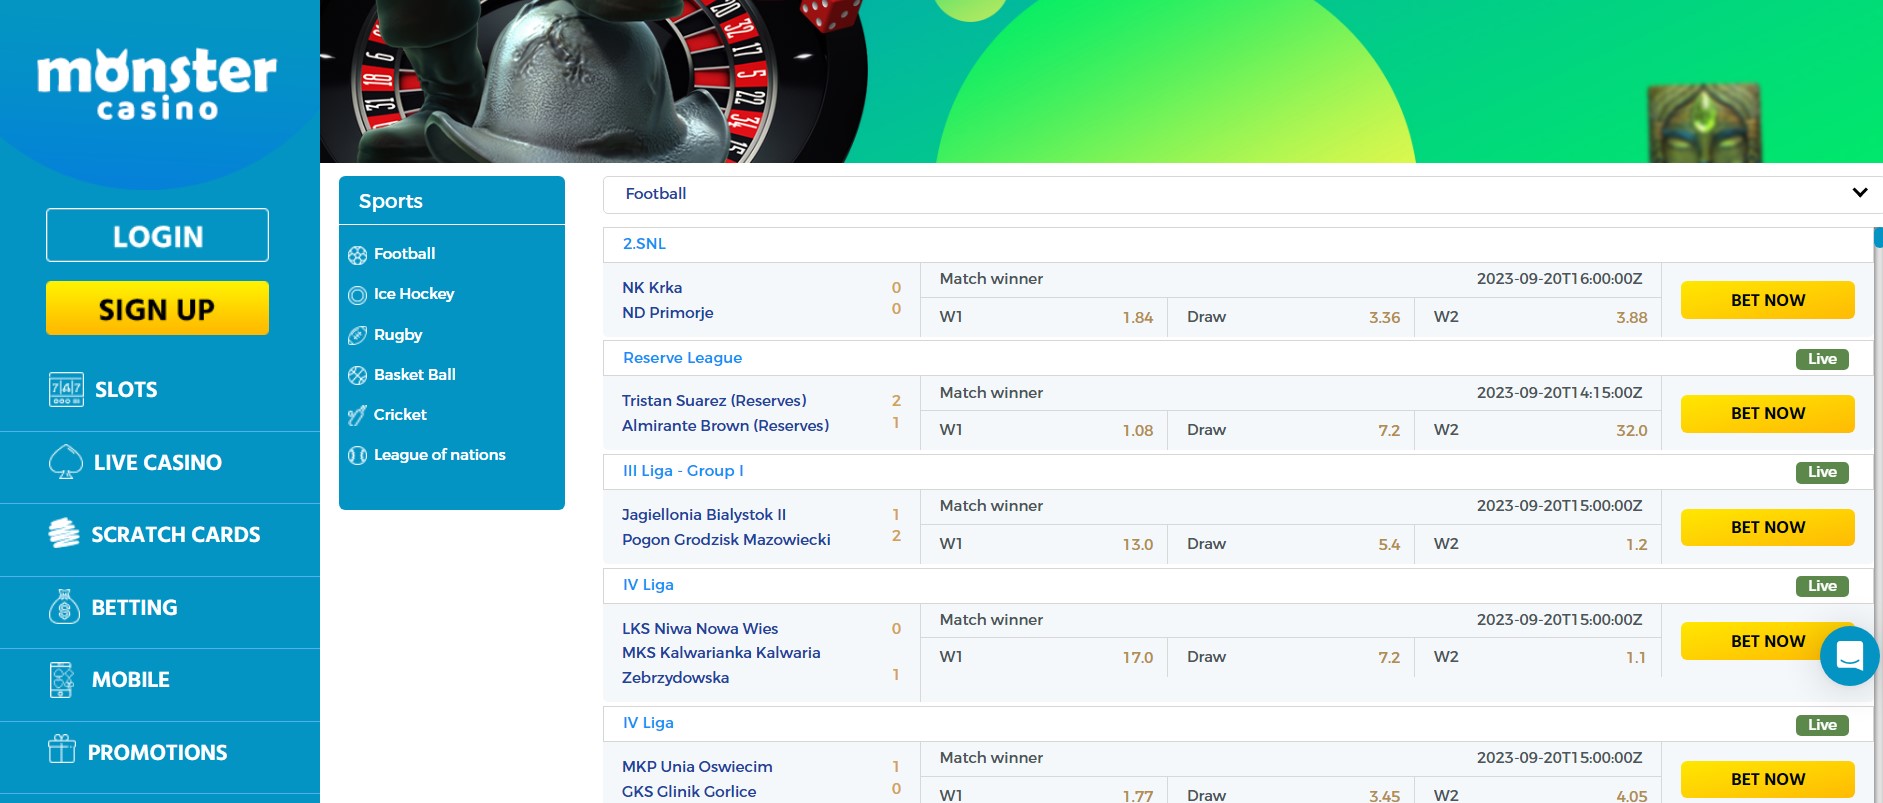Click the Live Casino spade icon
This screenshot has width=1883, height=803.
coord(66,462)
